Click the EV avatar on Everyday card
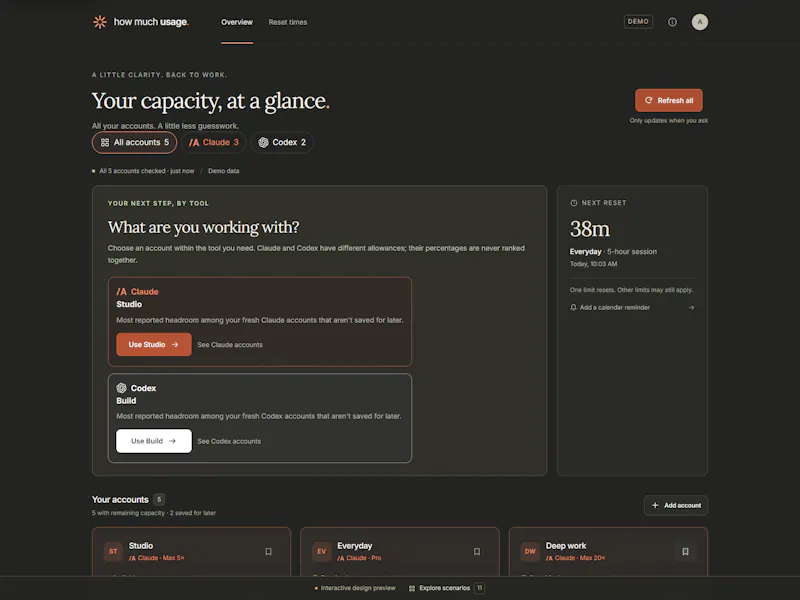 (321, 552)
